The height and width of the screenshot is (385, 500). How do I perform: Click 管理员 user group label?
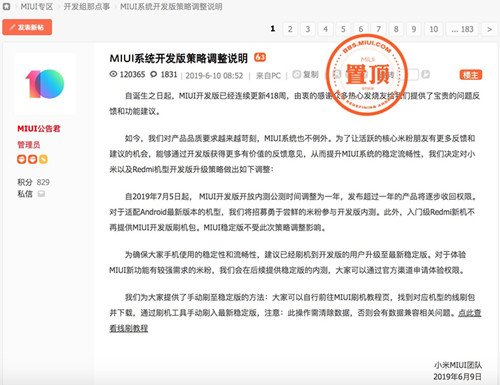(29, 145)
